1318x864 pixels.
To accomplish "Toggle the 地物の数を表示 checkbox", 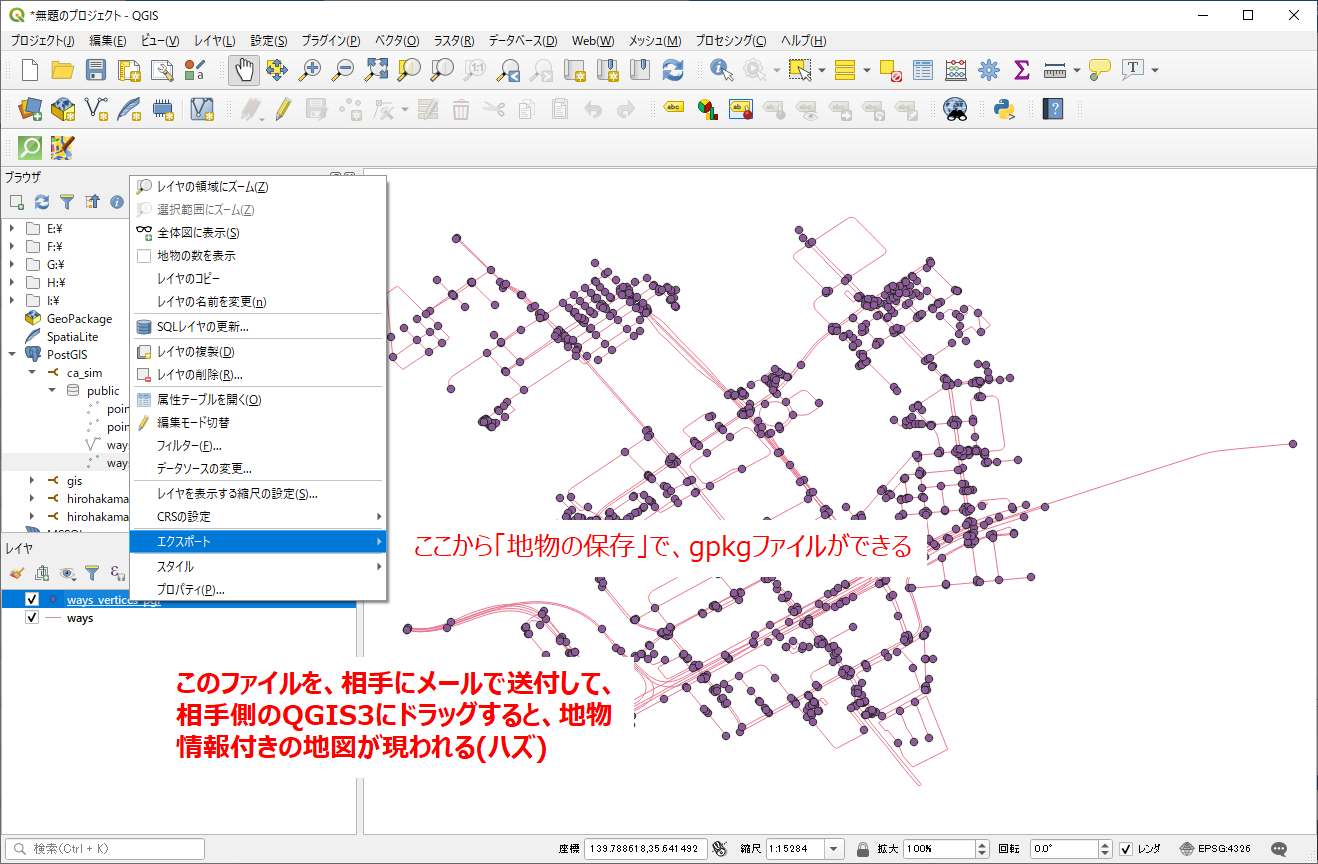I will 144,256.
